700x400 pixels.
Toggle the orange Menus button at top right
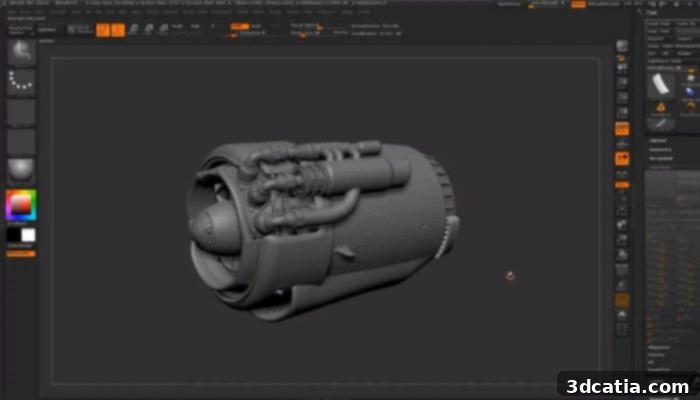pyautogui.click(x=578, y=4)
